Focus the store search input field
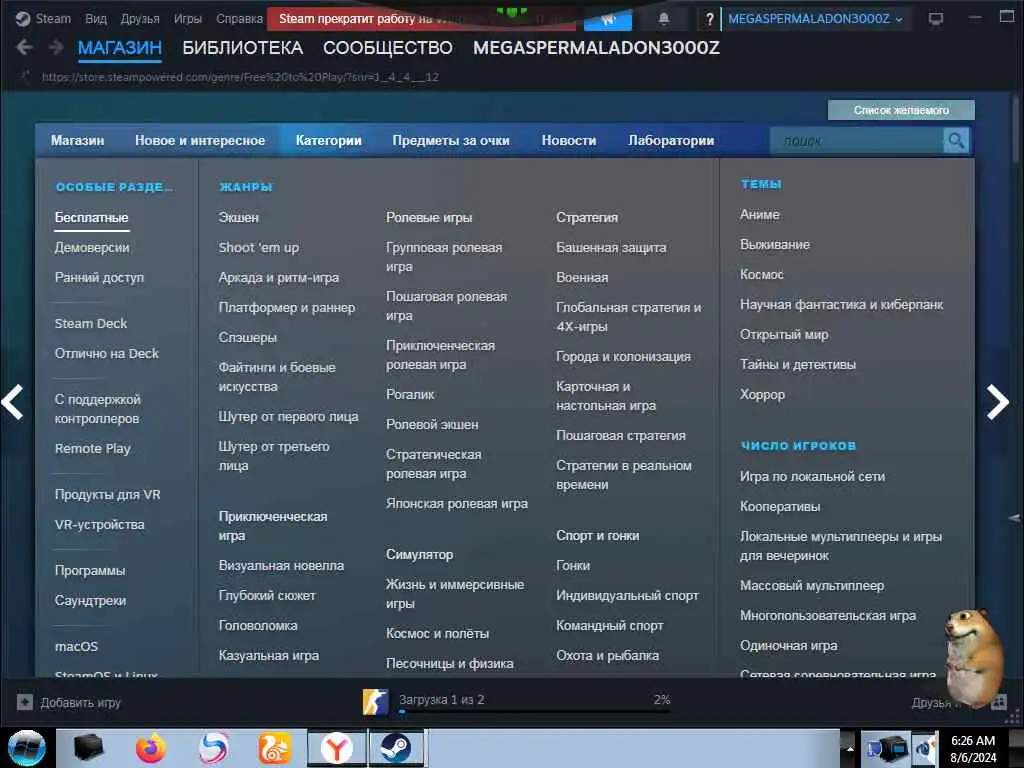Screen dimensions: 1024x768 pyautogui.click(x=856, y=140)
